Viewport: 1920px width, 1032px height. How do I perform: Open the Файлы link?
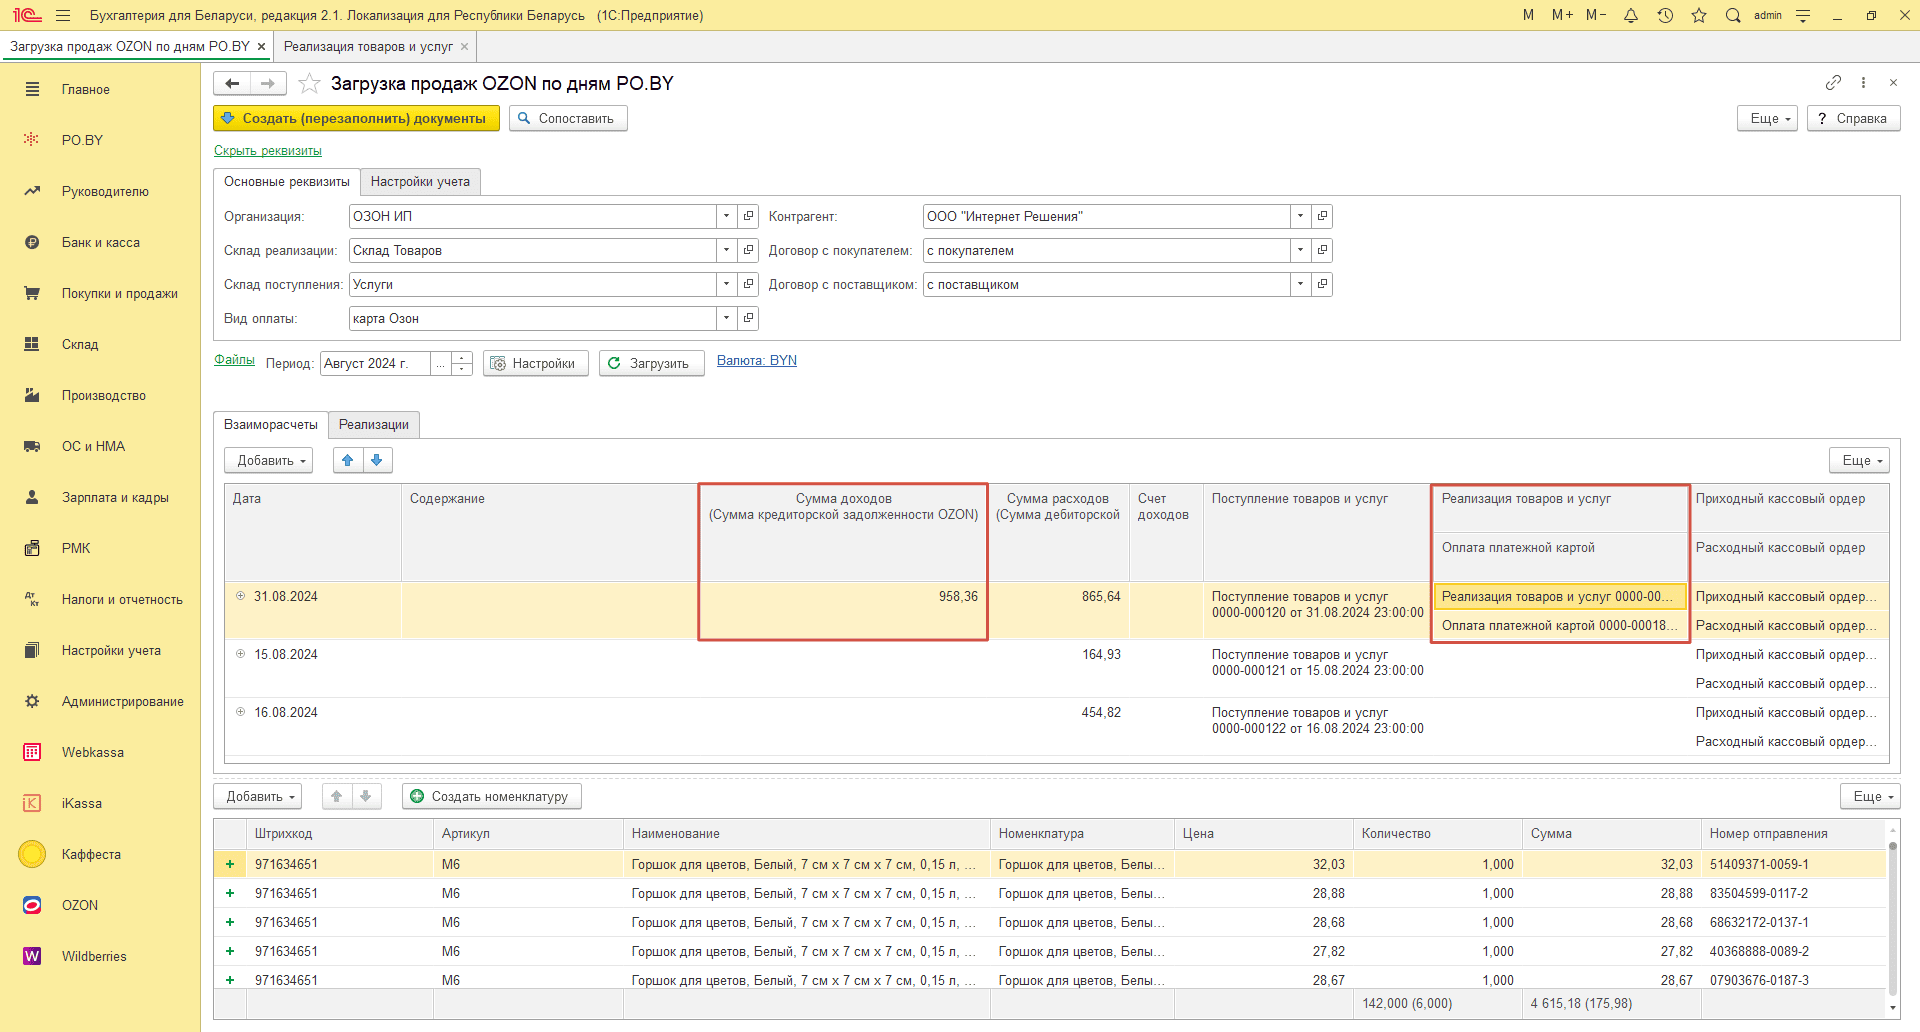point(234,360)
